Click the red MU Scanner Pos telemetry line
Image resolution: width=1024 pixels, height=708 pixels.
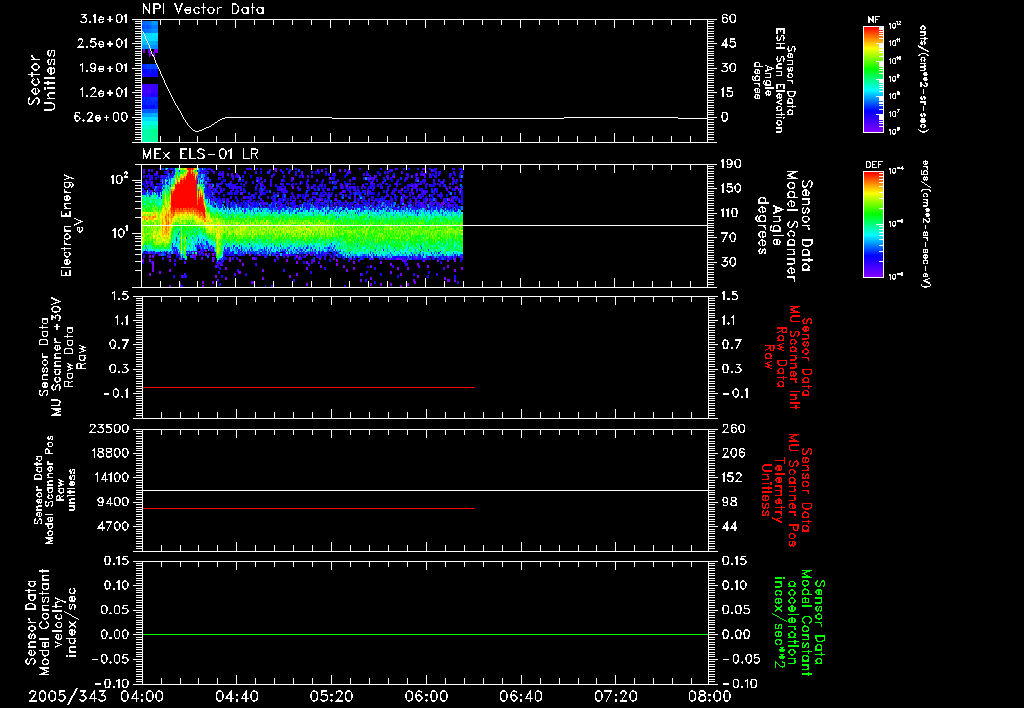[308, 508]
